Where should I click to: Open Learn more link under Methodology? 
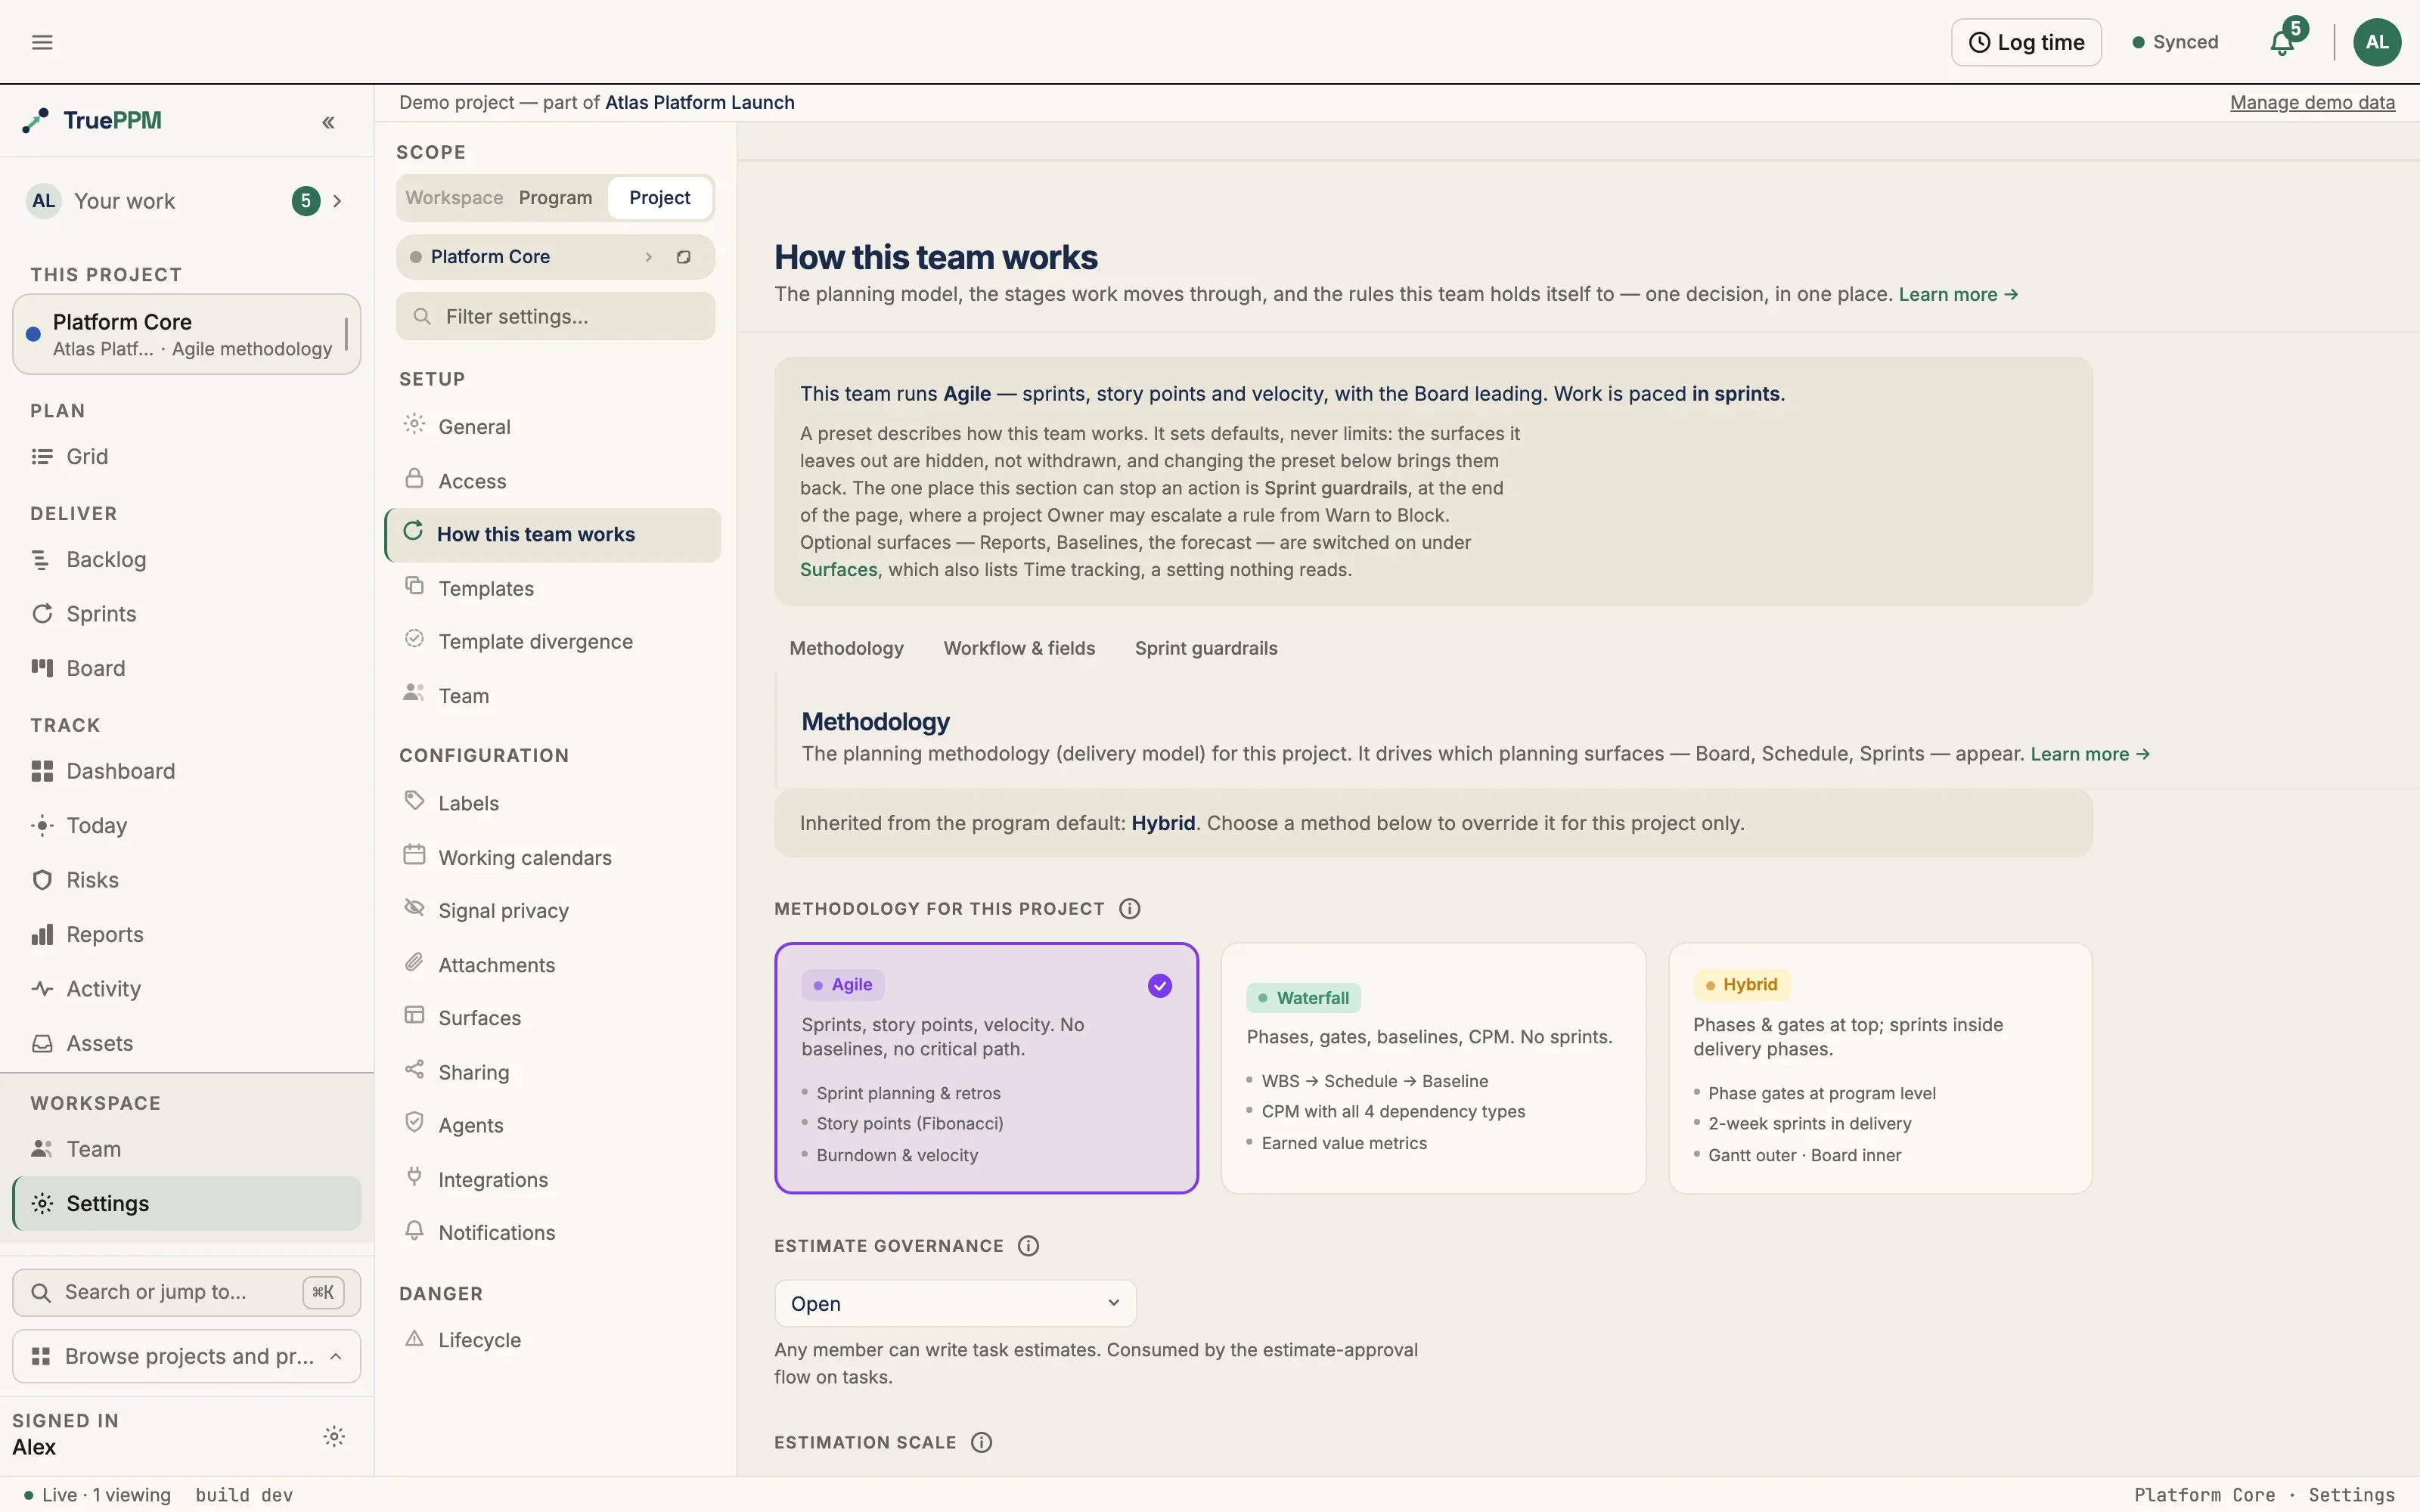tap(2090, 754)
